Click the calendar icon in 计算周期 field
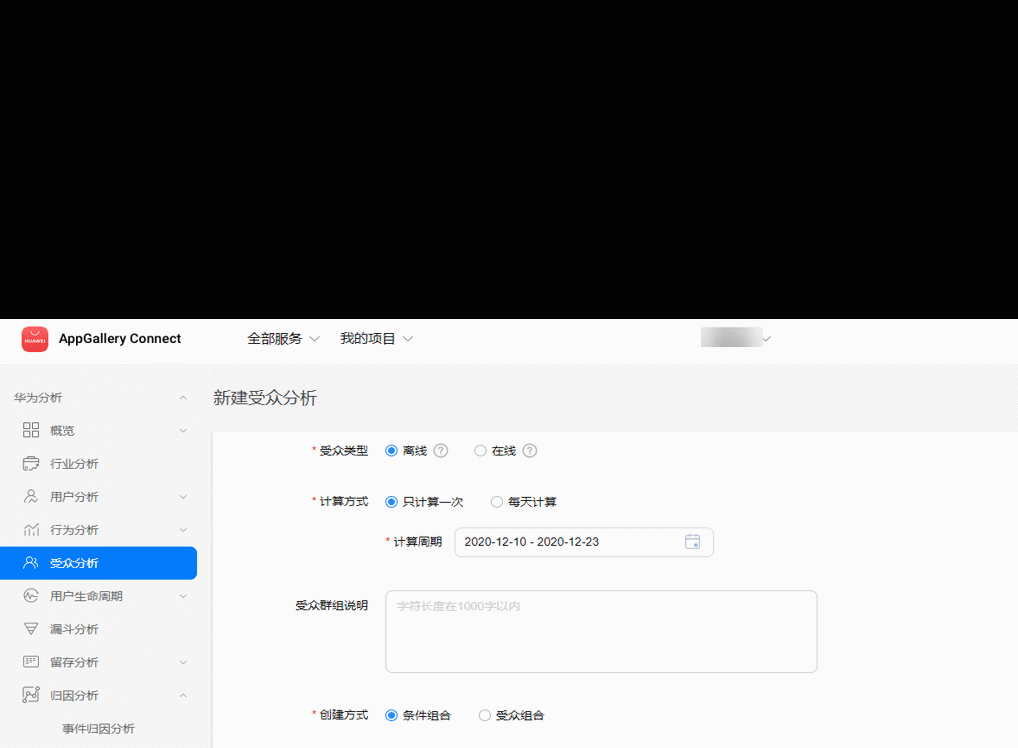The width and height of the screenshot is (1018, 748). (x=693, y=541)
